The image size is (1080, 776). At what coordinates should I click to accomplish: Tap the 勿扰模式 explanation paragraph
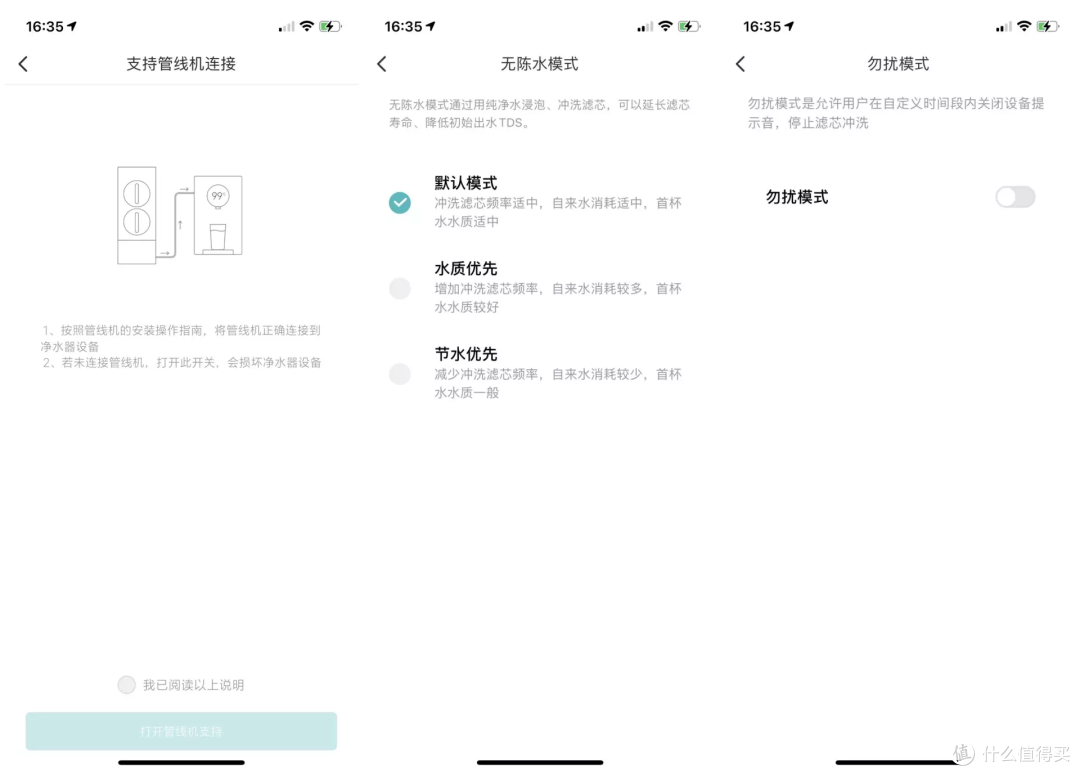pyautogui.click(x=896, y=113)
